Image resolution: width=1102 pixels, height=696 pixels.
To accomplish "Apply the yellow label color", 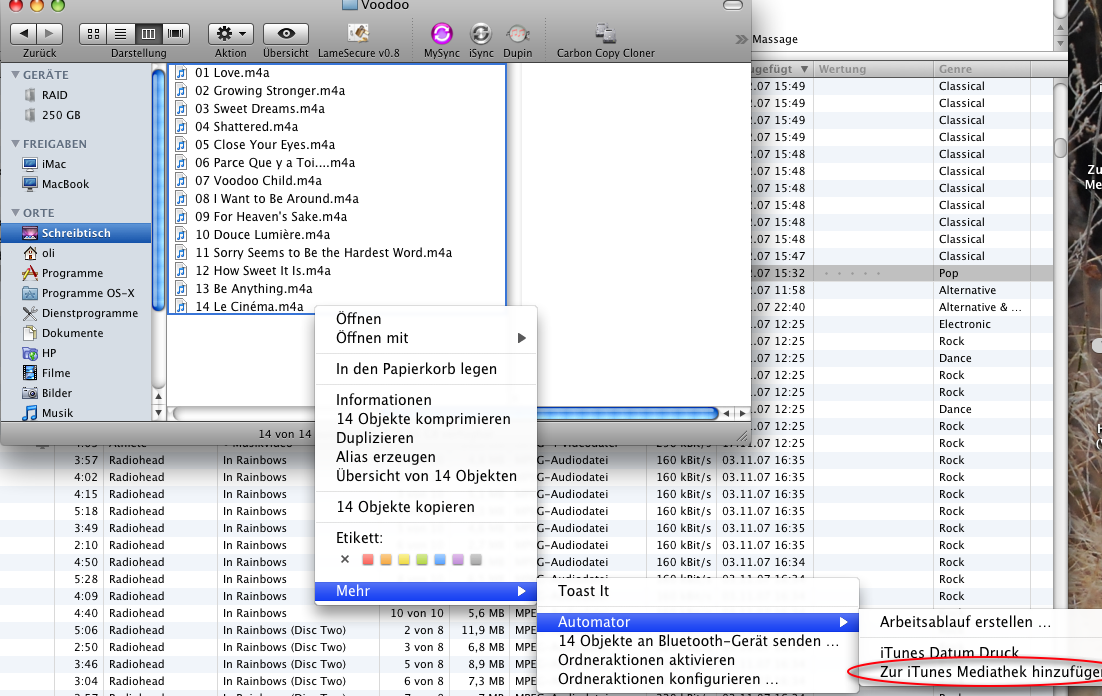I will click(x=403, y=560).
